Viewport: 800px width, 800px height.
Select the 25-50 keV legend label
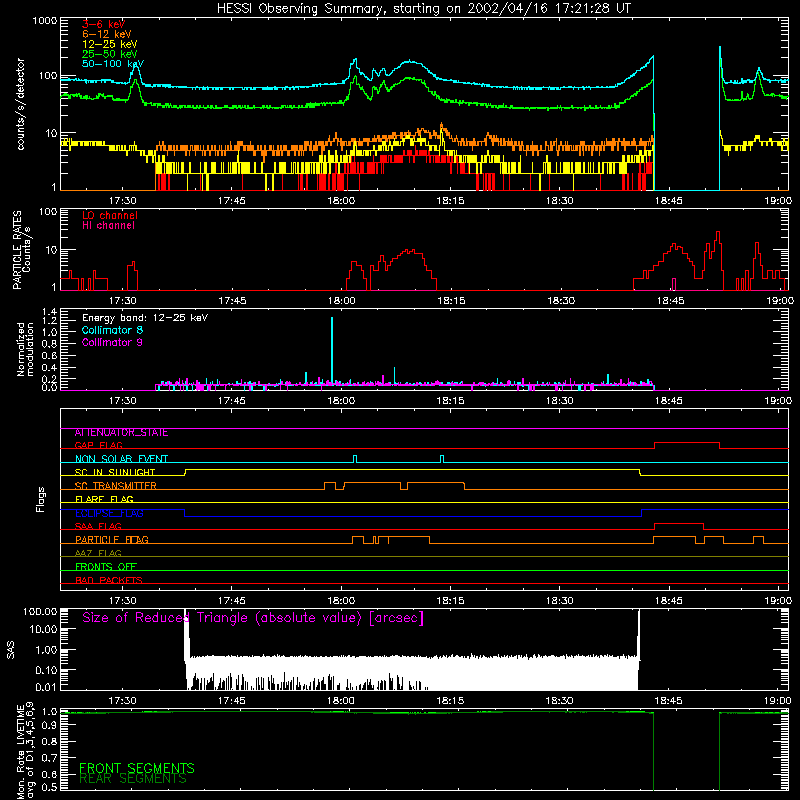(x=110, y=54)
